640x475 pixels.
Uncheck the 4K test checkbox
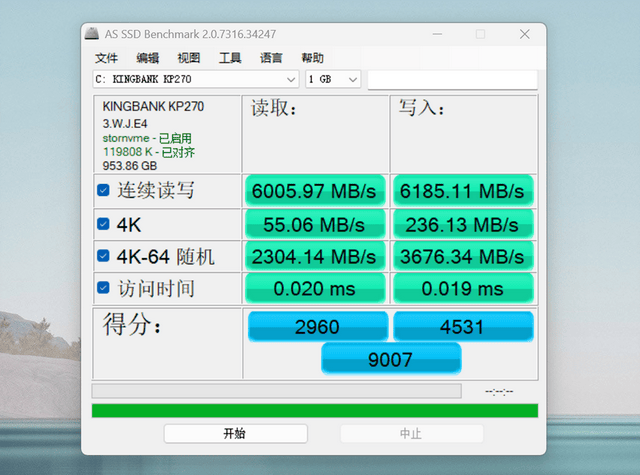pyautogui.click(x=103, y=224)
